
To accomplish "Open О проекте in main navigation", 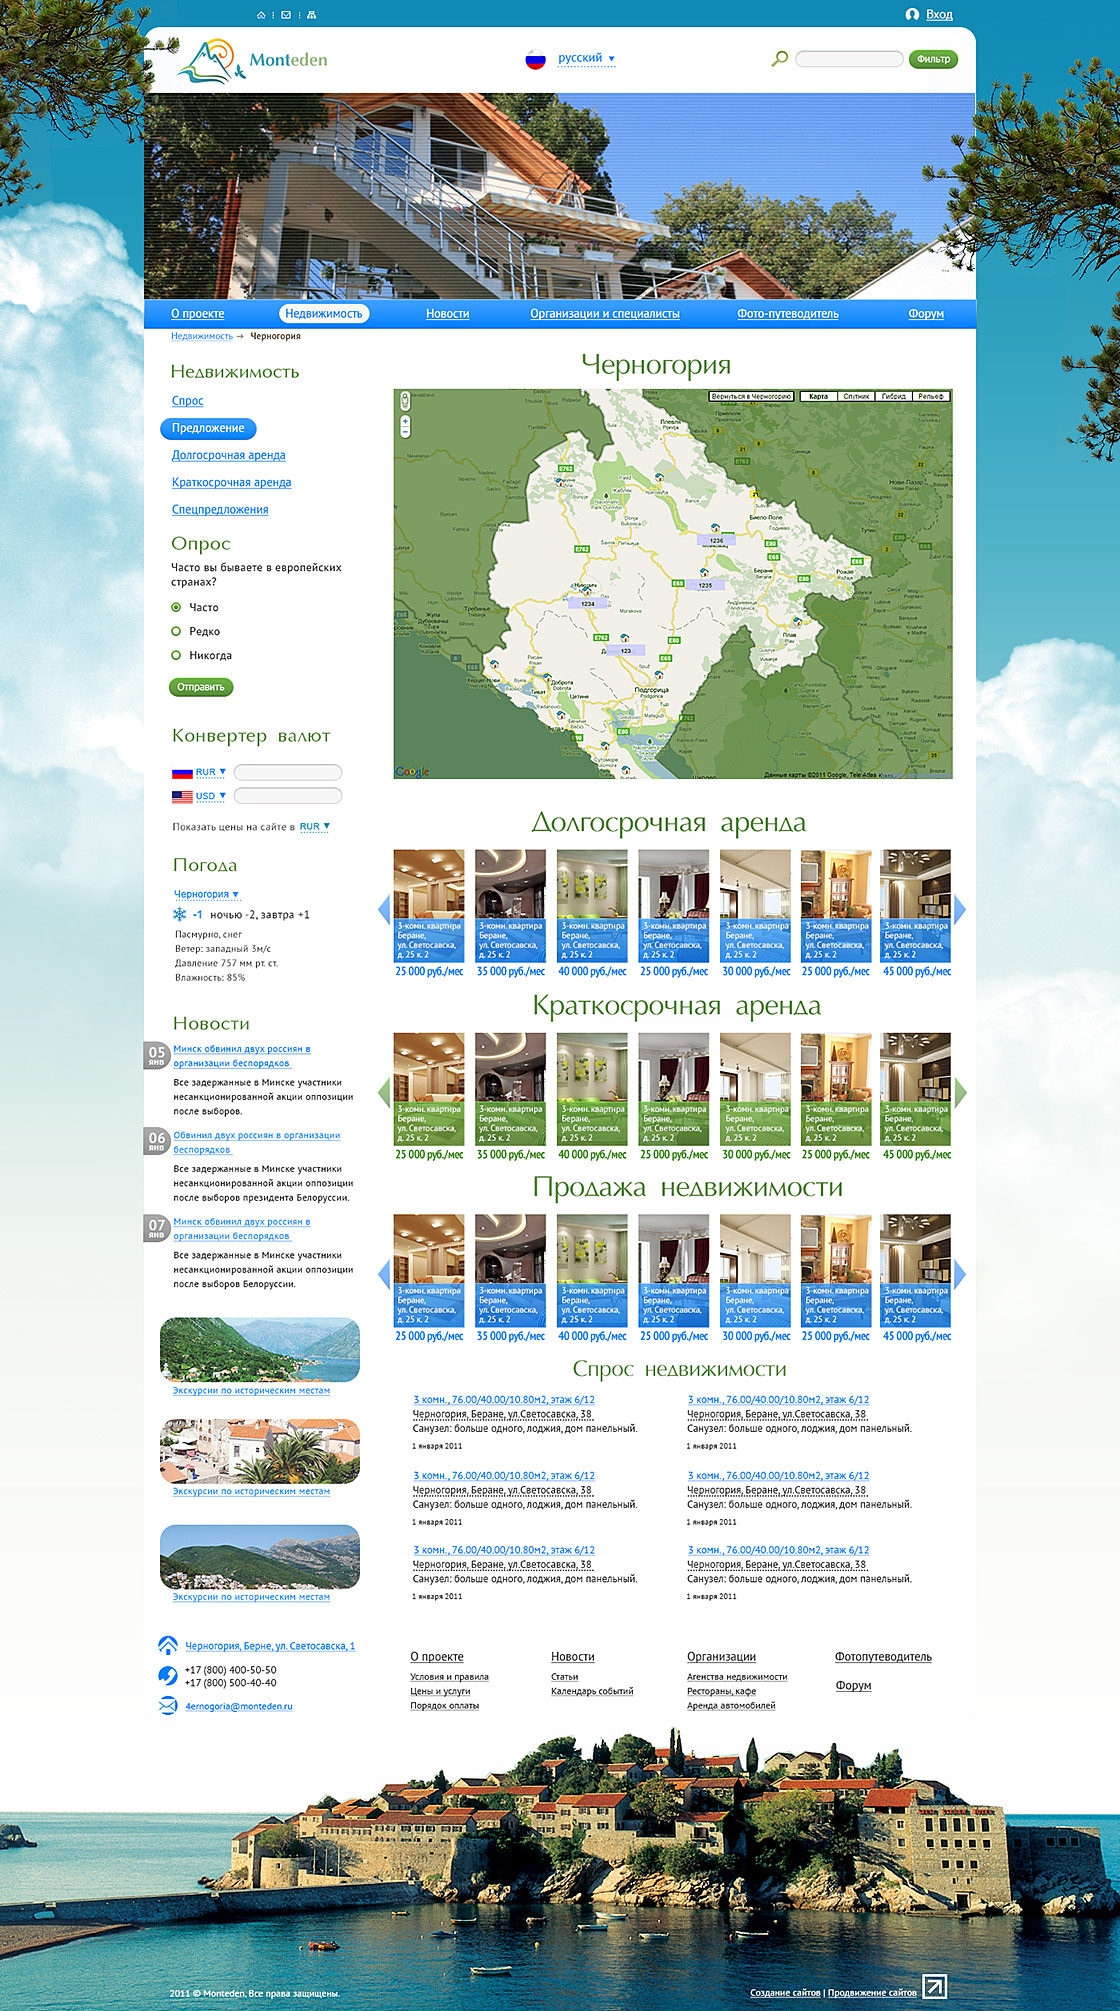I will tap(198, 314).
